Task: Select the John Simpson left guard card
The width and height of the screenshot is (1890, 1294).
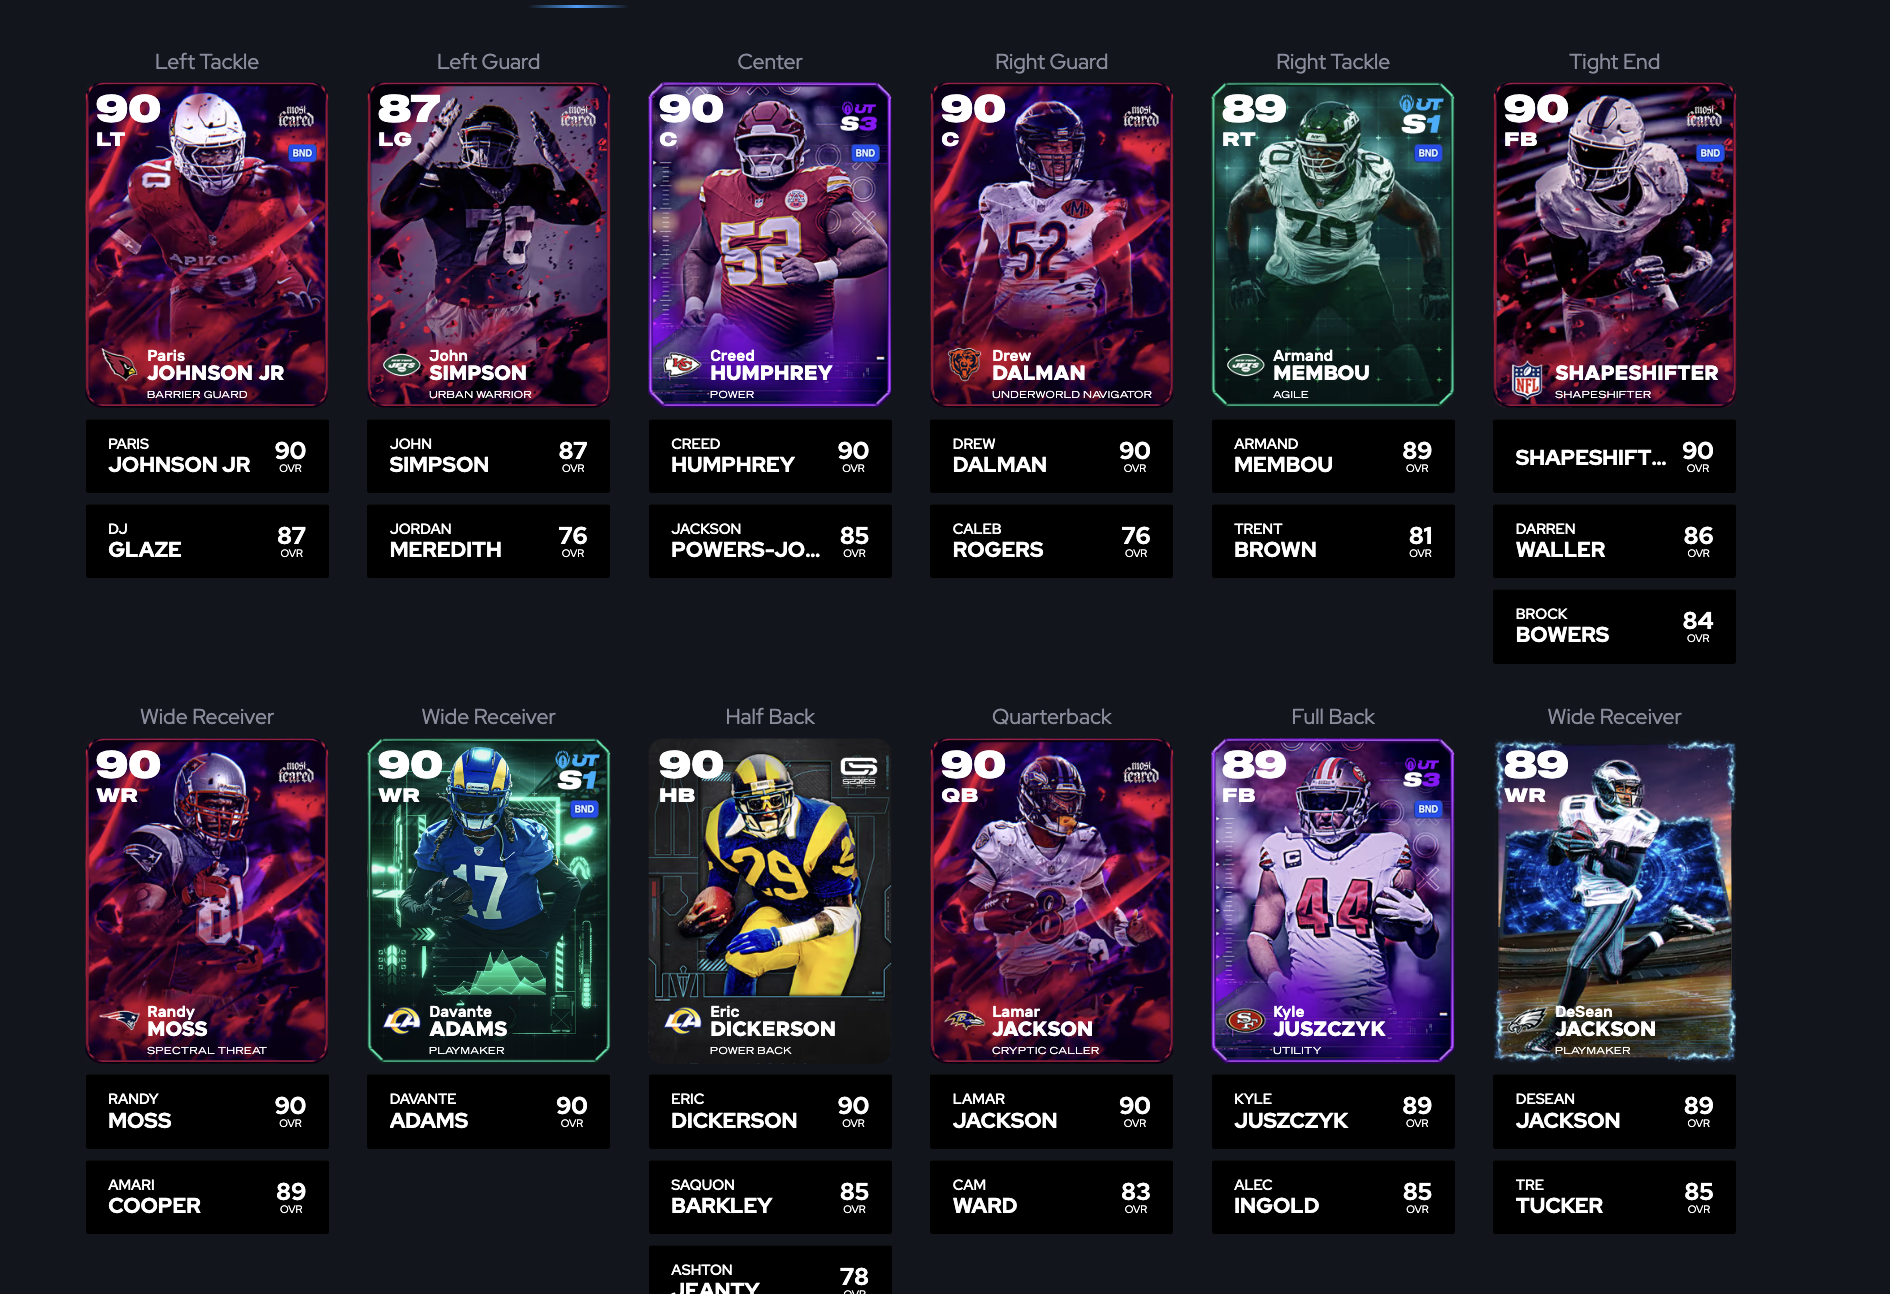Action: point(488,244)
